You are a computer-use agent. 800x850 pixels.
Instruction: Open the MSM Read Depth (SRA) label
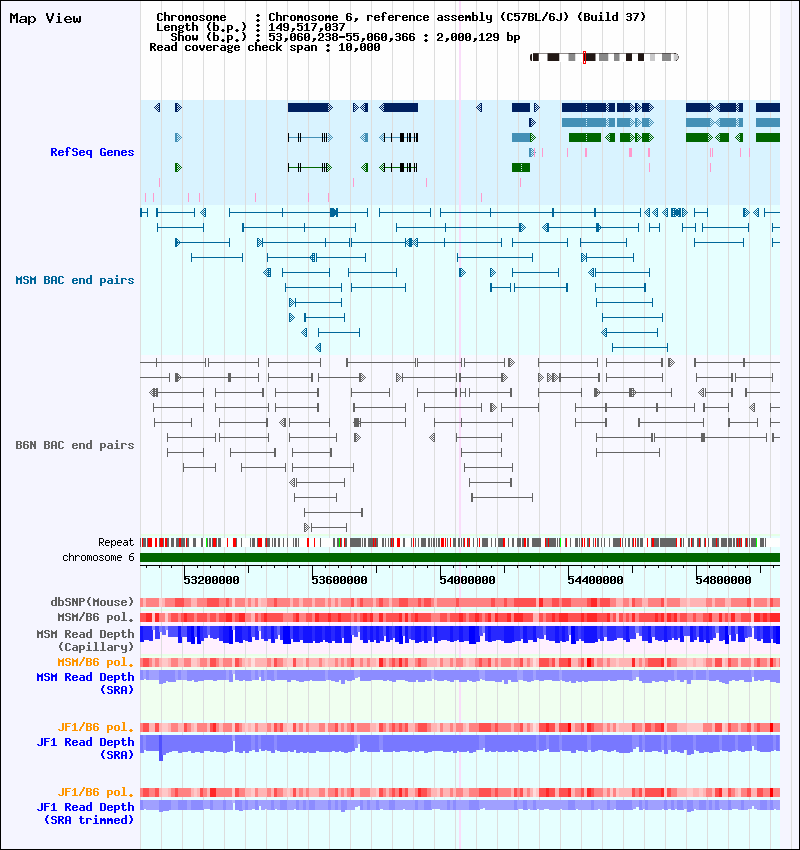(86, 684)
